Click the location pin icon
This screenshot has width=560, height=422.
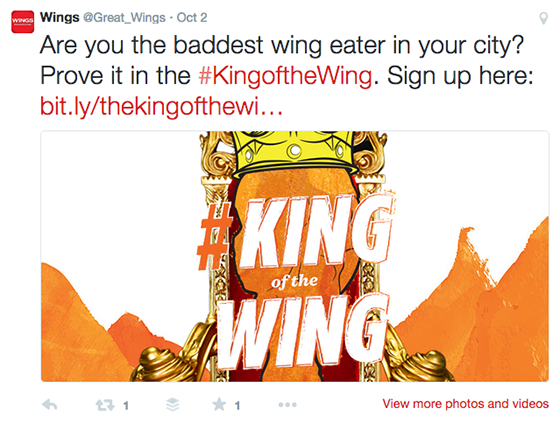(x=543, y=18)
